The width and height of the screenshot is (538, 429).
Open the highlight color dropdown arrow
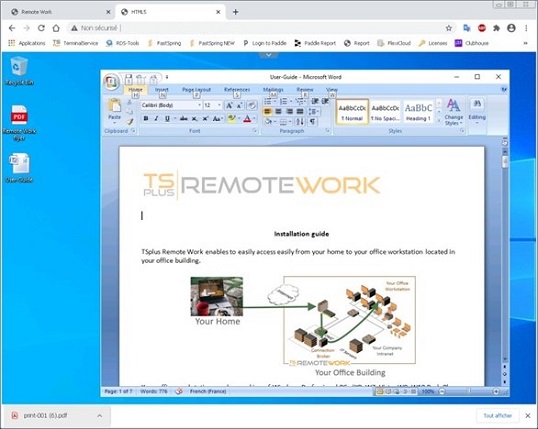pos(239,119)
